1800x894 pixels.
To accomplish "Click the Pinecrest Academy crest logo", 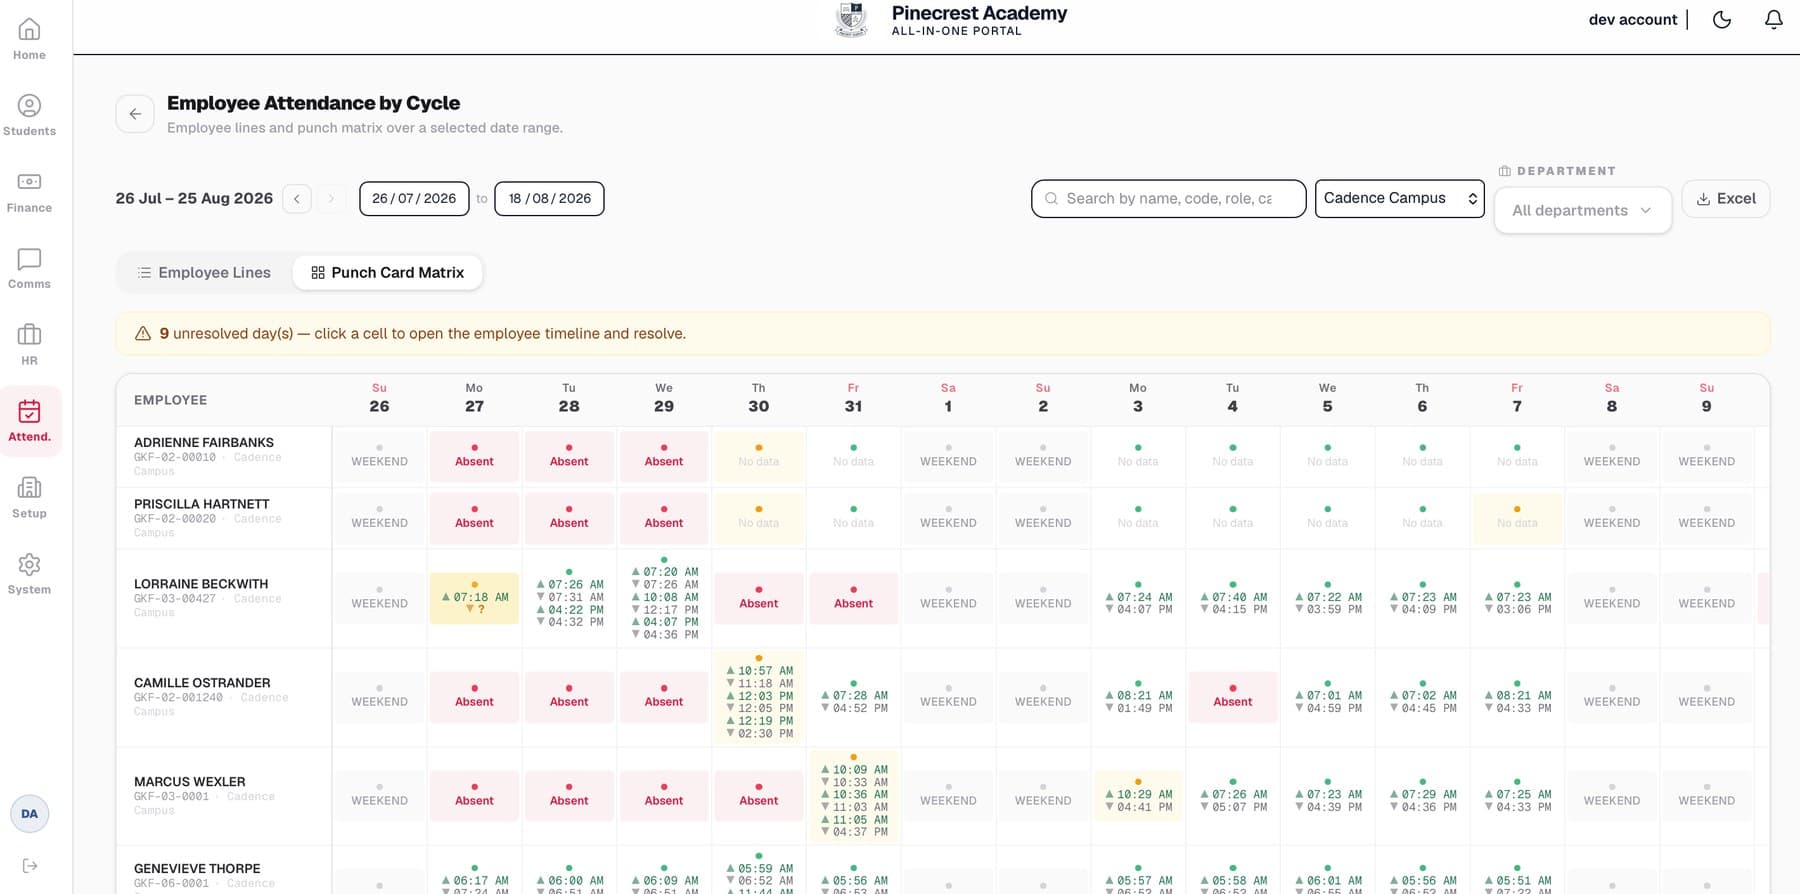I will coord(851,20).
